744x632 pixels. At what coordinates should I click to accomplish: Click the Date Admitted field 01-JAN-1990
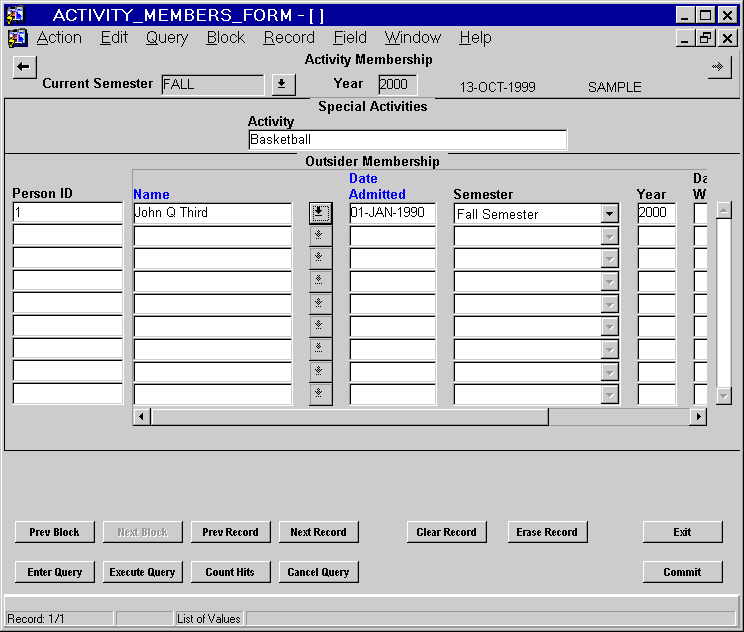tap(392, 213)
